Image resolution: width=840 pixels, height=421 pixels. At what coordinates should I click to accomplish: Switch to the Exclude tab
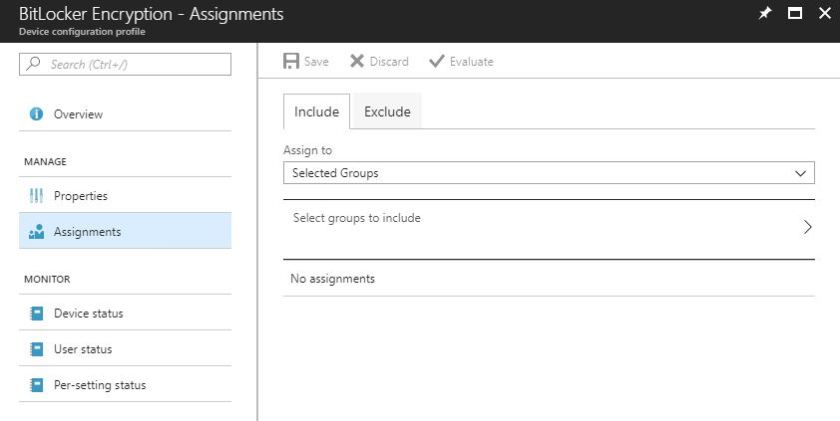(x=387, y=111)
